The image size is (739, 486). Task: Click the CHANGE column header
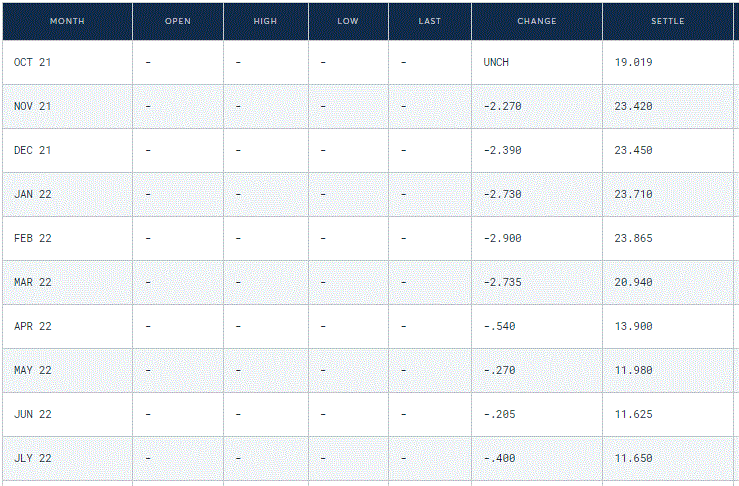coord(537,21)
